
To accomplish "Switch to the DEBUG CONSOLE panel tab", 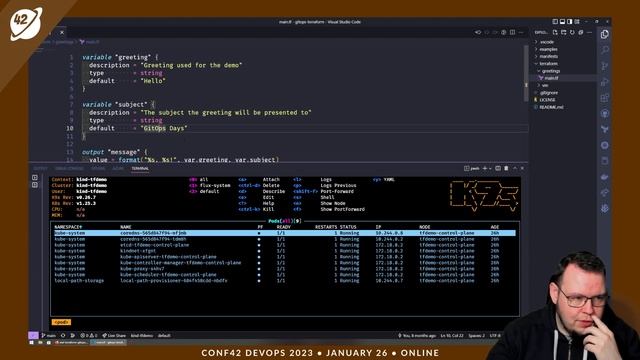I will pos(69,168).
